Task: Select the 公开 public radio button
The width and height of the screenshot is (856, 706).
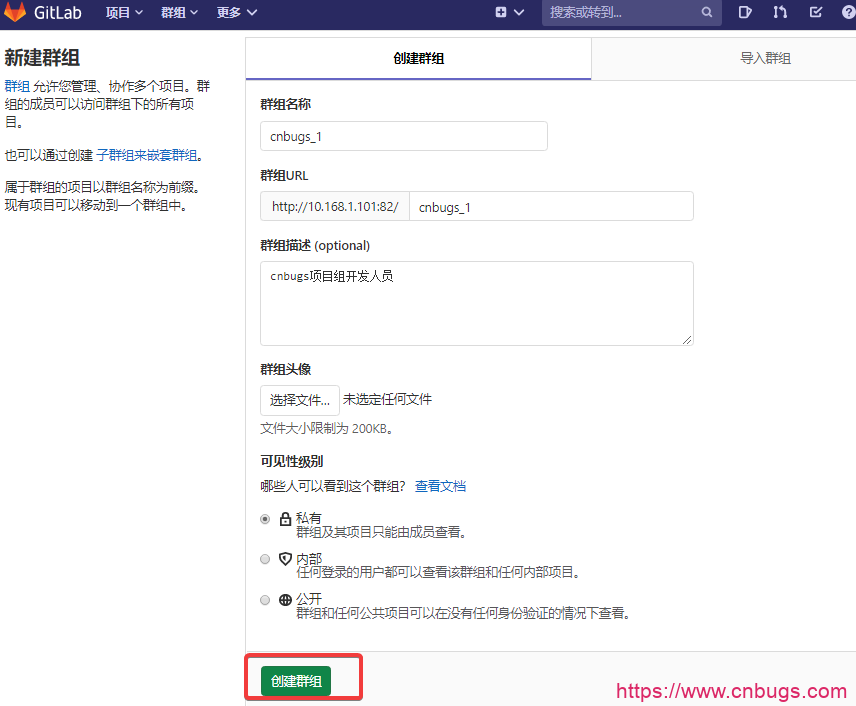Action: point(265,600)
